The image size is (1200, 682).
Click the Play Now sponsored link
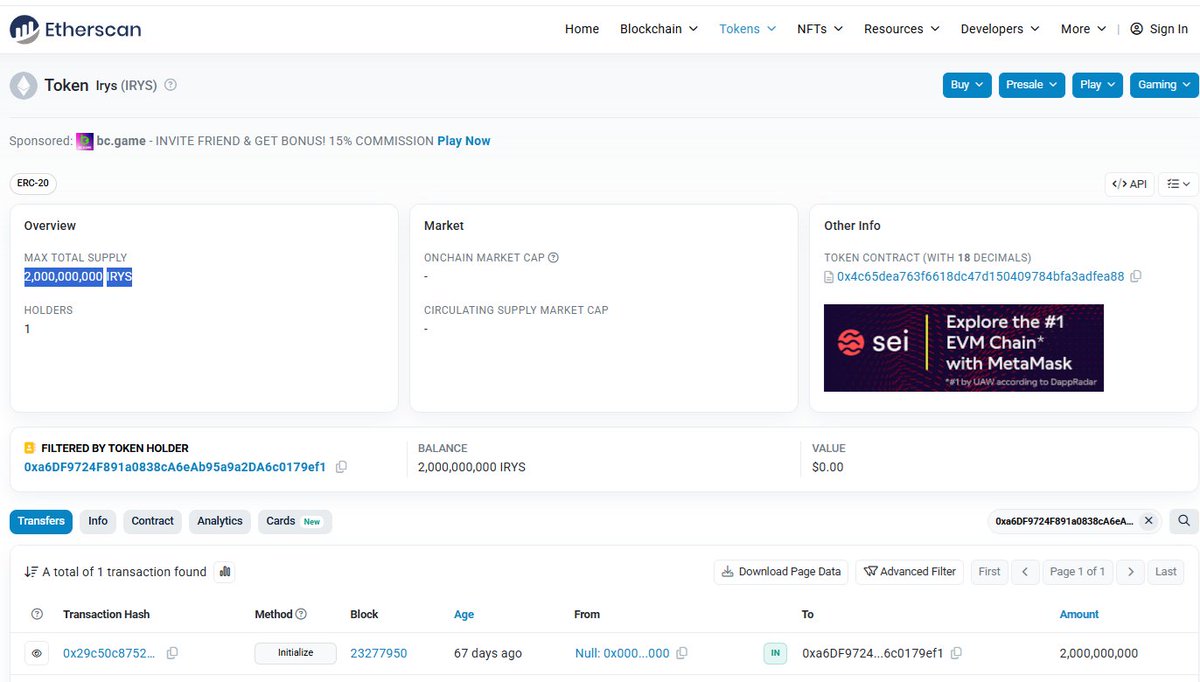(x=464, y=141)
